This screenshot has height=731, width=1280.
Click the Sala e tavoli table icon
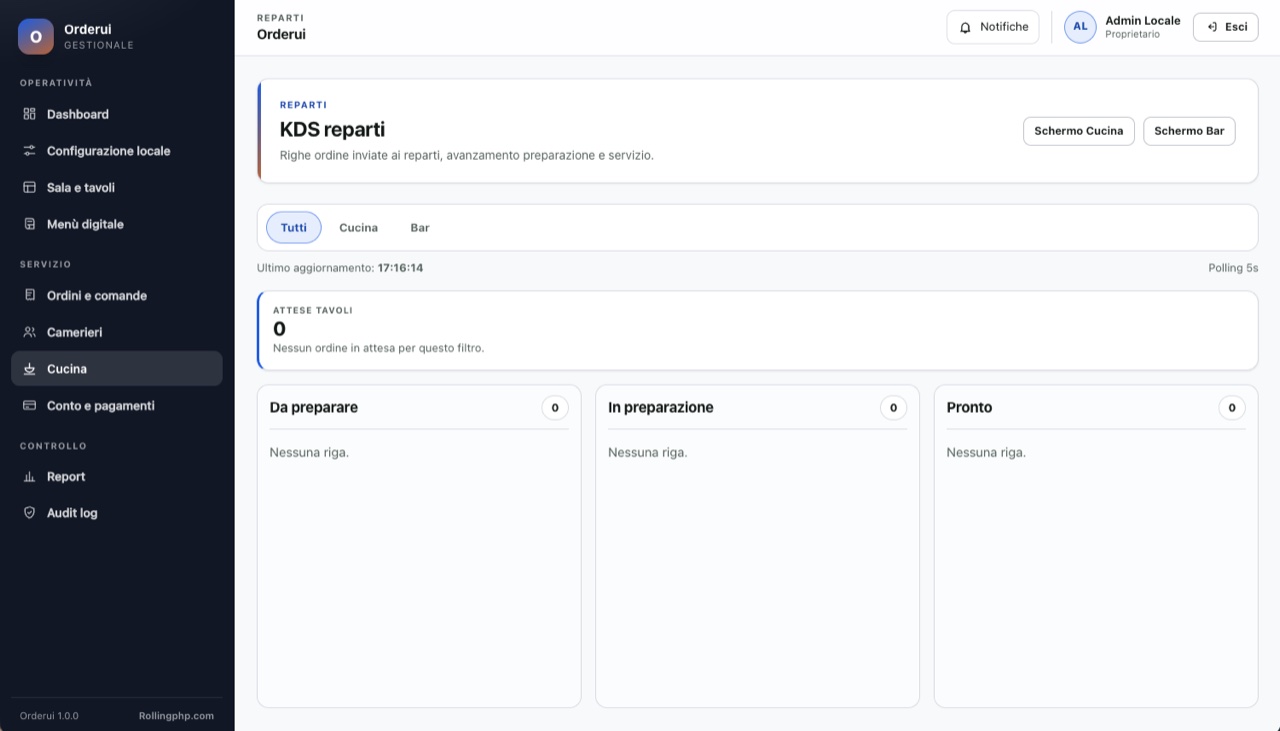[x=29, y=188]
